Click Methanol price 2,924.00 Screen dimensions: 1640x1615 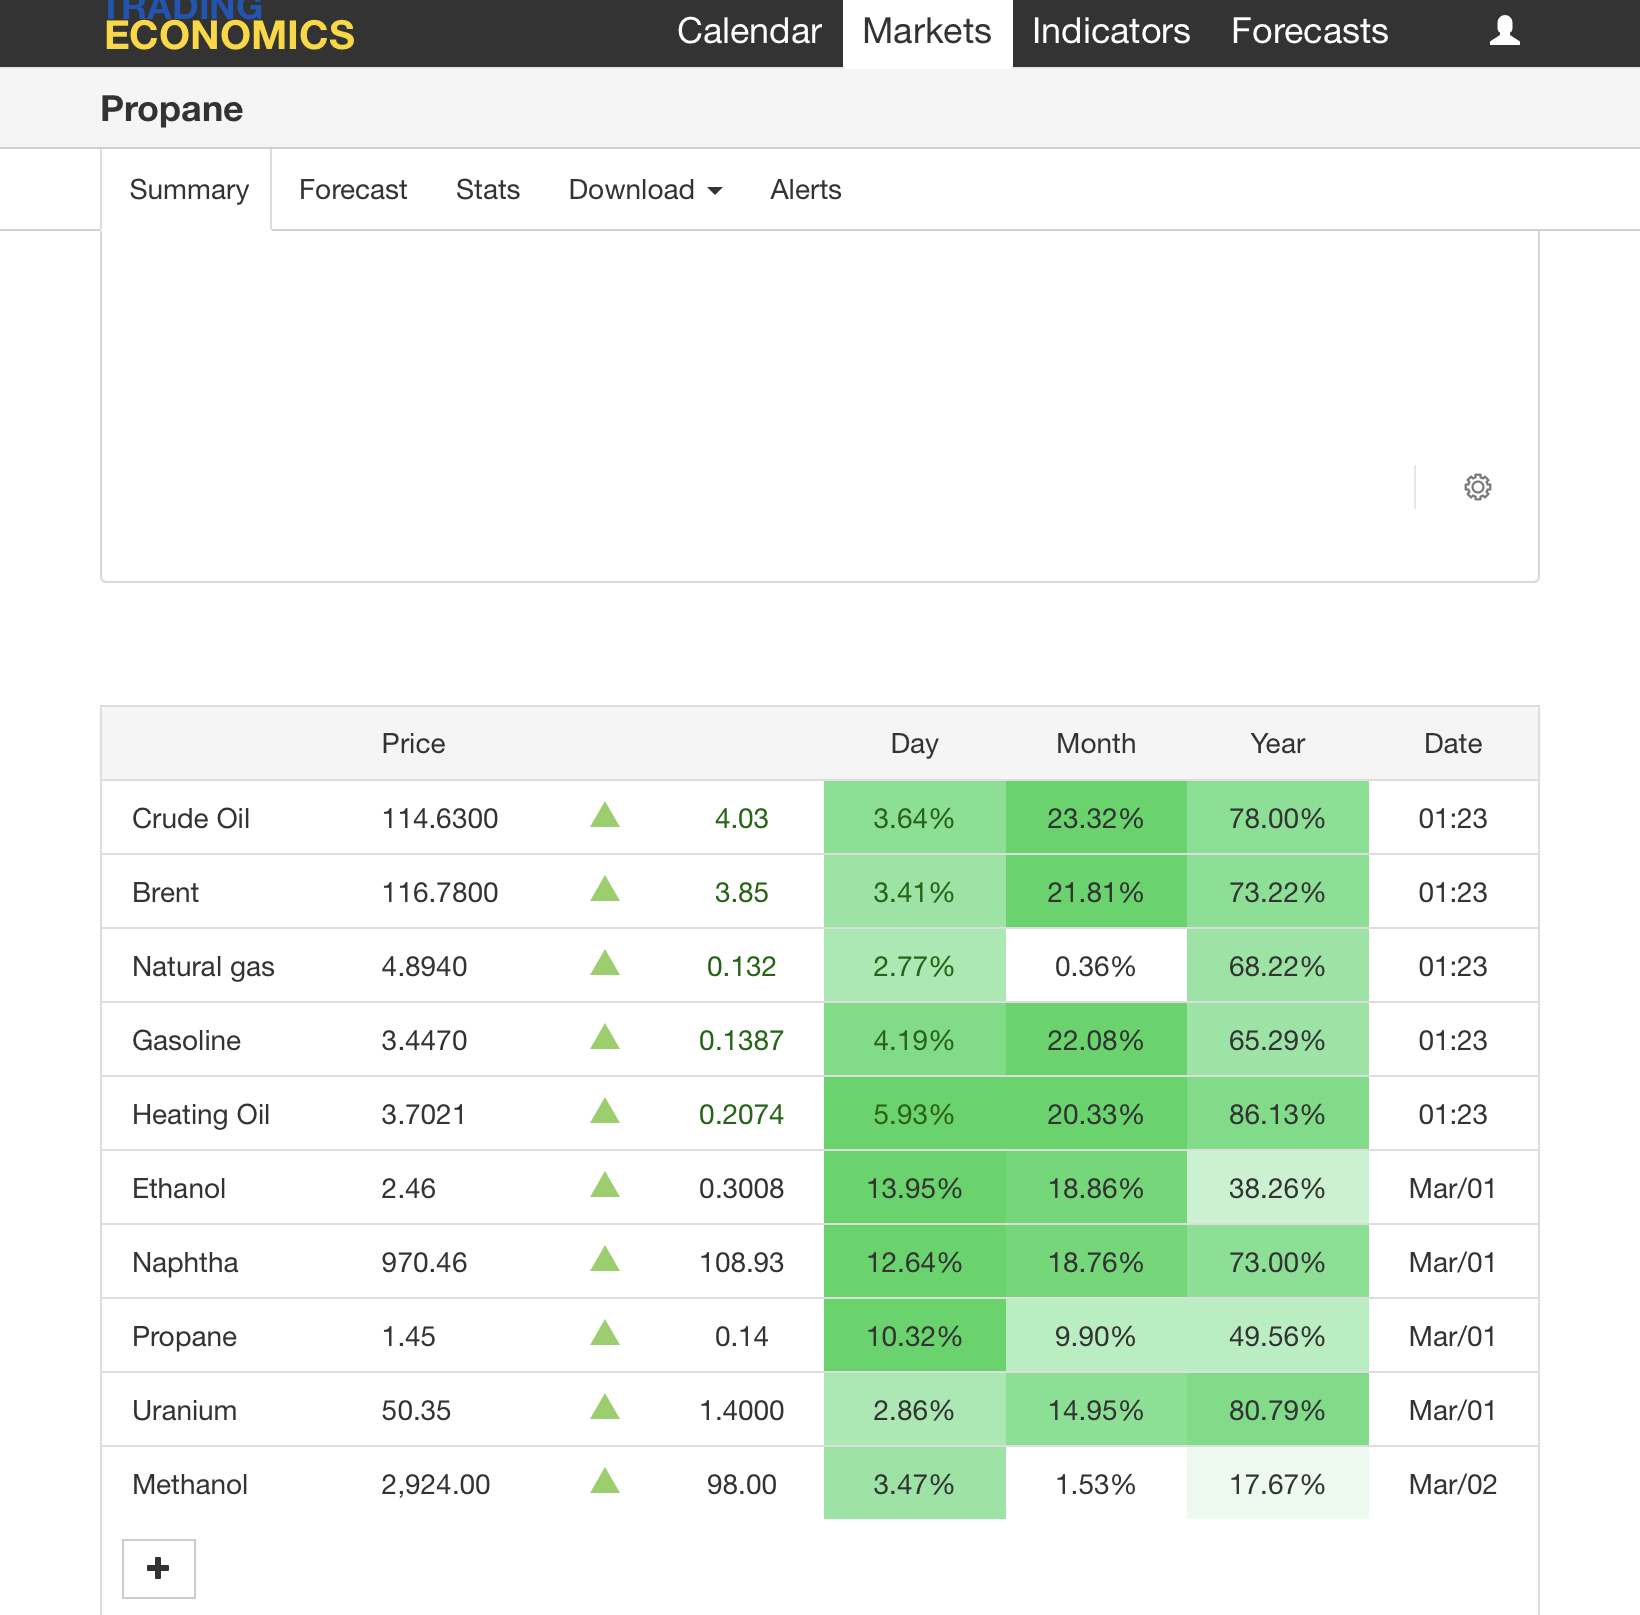tap(435, 1485)
